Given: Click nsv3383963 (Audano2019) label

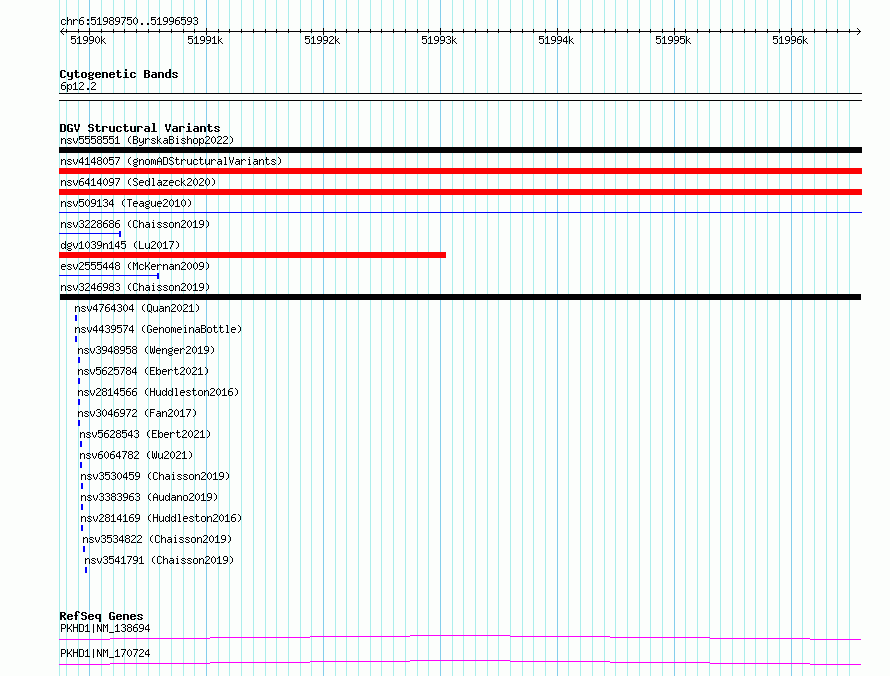Looking at the screenshot, I should point(149,497).
